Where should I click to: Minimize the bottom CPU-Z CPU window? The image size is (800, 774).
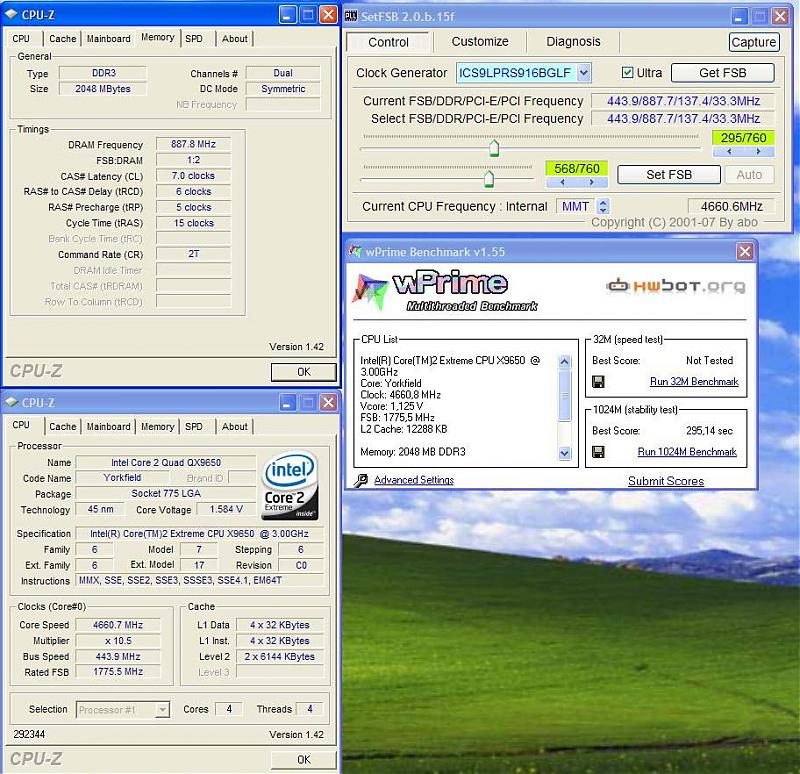288,403
